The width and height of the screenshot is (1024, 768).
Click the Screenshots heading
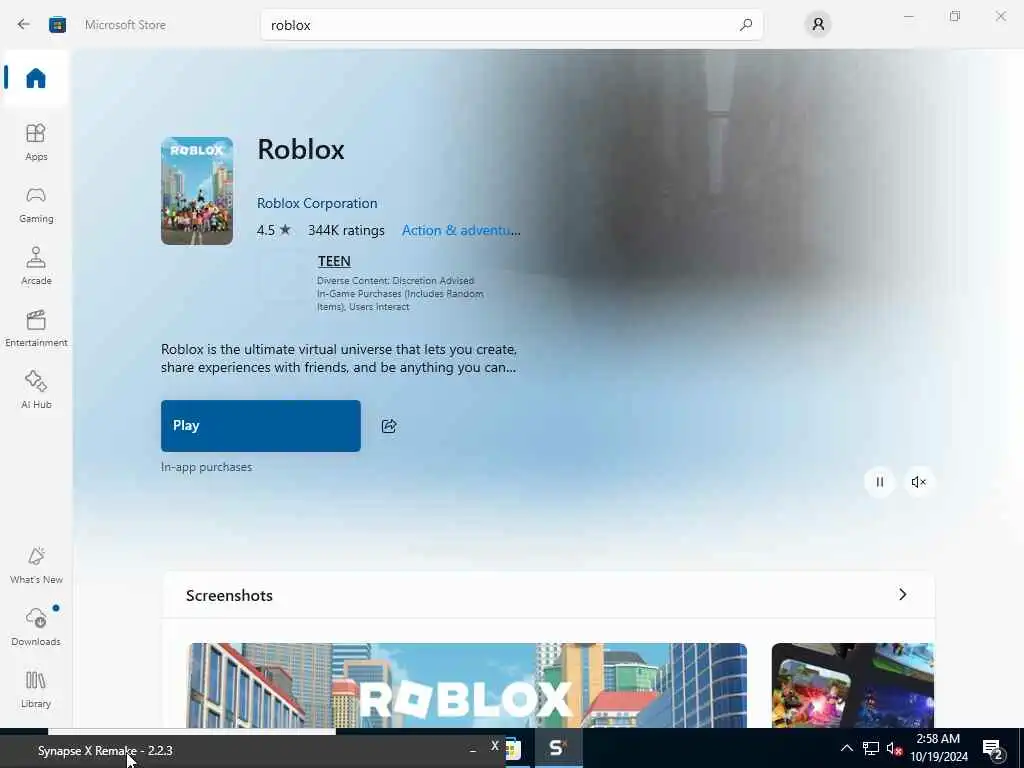coord(229,596)
